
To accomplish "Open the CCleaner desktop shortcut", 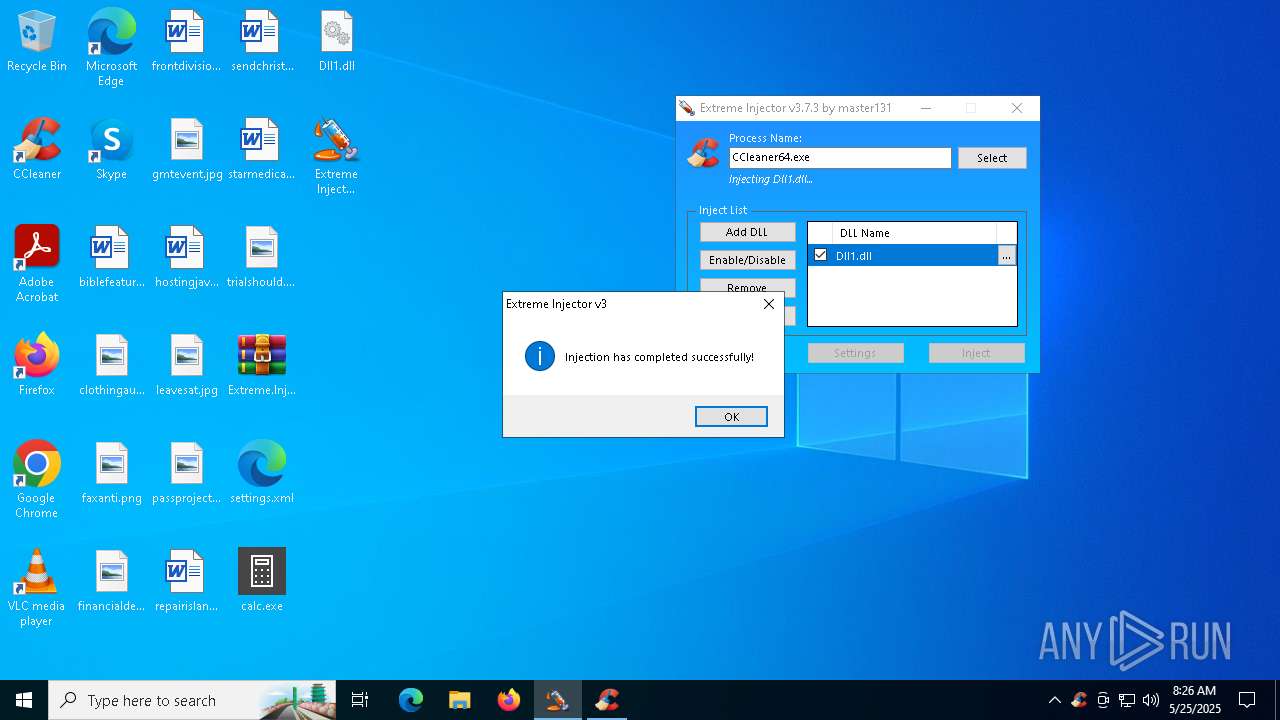I will [37, 150].
